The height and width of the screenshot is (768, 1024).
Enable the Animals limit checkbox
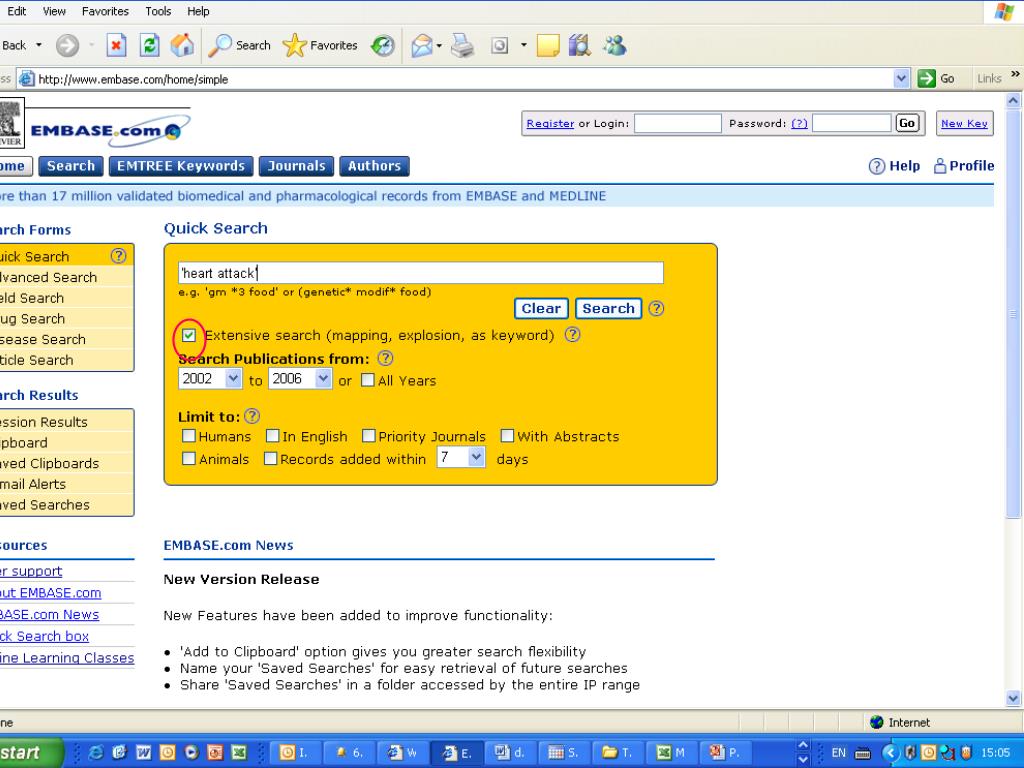(189, 458)
